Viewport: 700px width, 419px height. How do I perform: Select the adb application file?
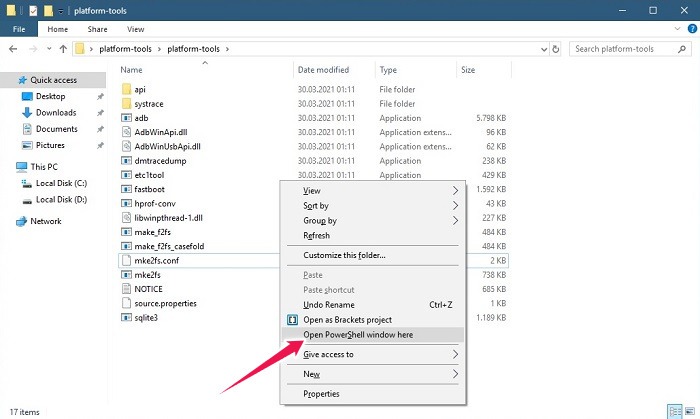tap(140, 117)
